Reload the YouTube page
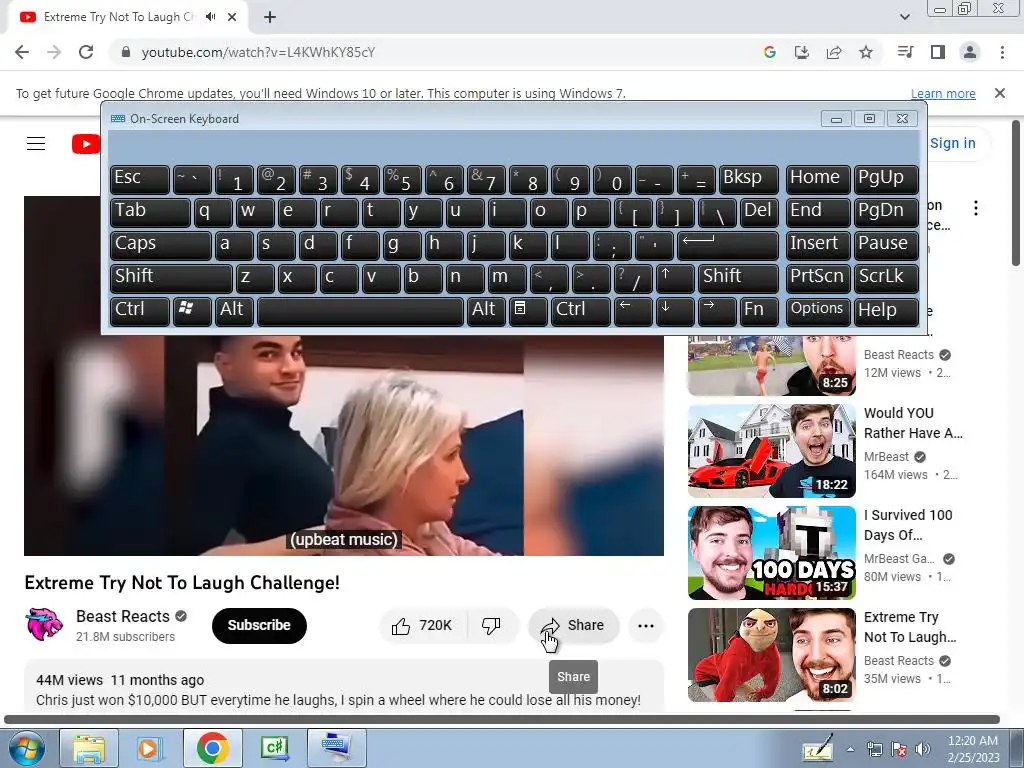The width and height of the screenshot is (1024, 768). click(x=86, y=52)
